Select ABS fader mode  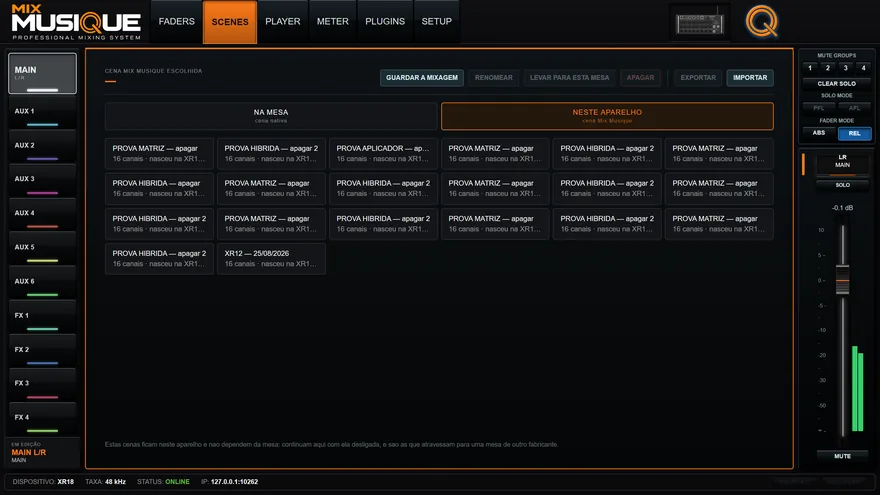(x=819, y=134)
